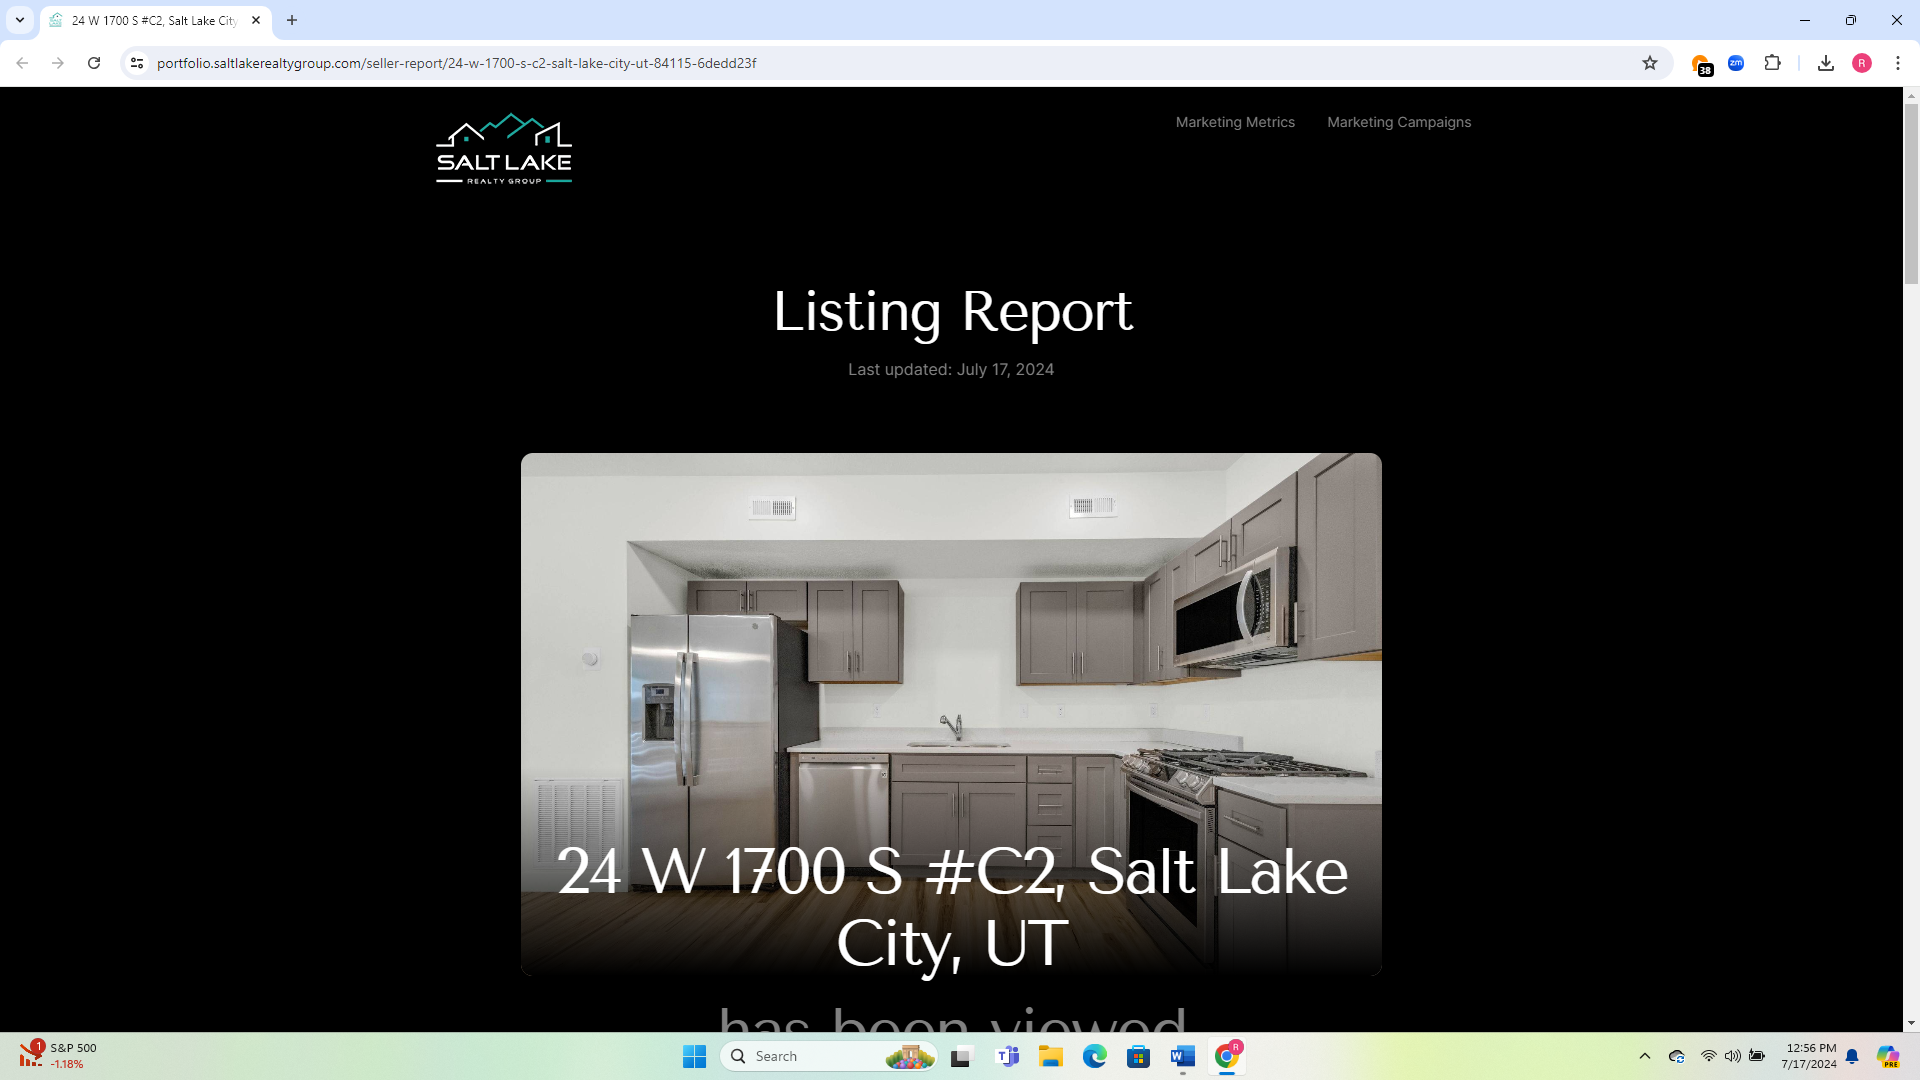Click the listing report property image
The width and height of the screenshot is (1920, 1080).
[951, 716]
